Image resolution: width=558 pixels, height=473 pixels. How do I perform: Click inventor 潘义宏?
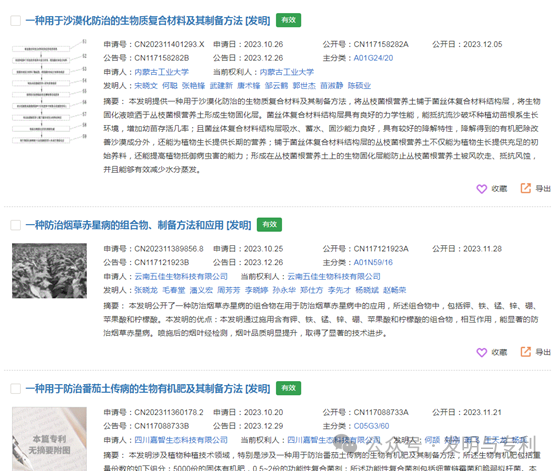click(201, 290)
